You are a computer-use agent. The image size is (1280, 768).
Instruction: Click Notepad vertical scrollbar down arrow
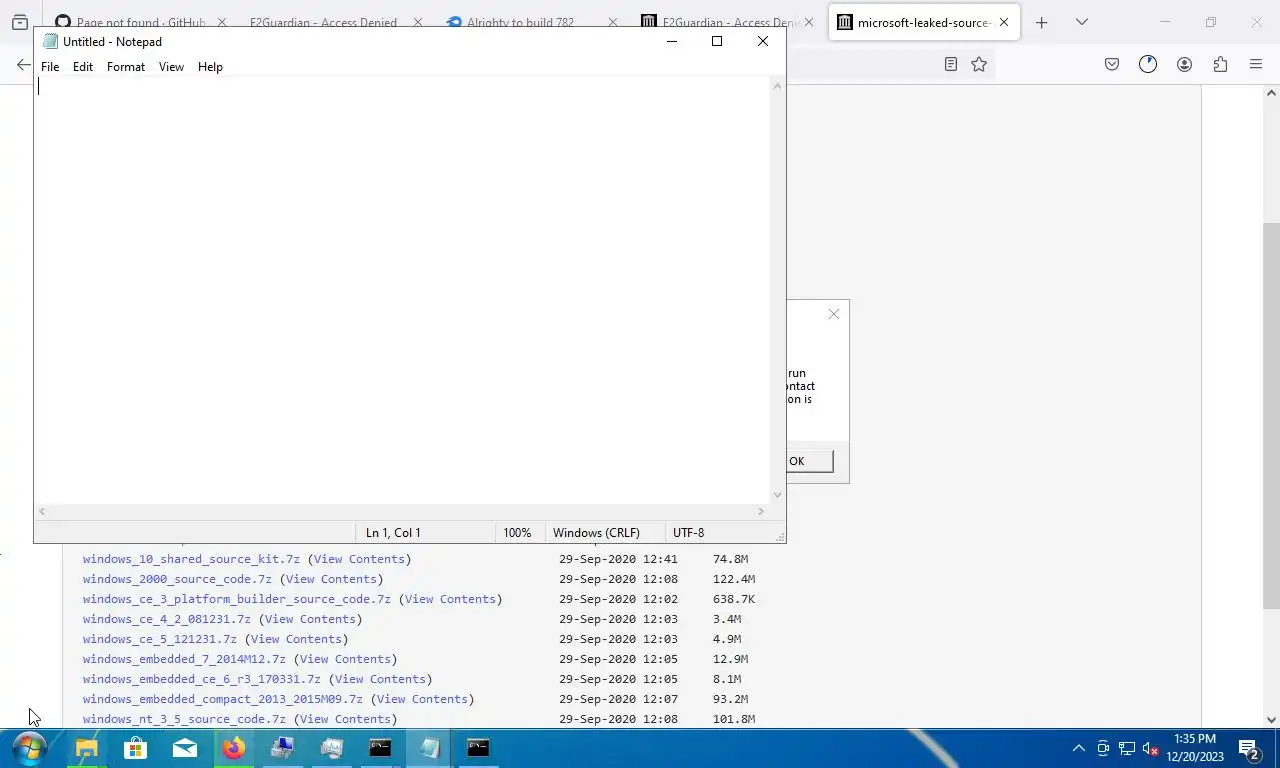click(777, 495)
